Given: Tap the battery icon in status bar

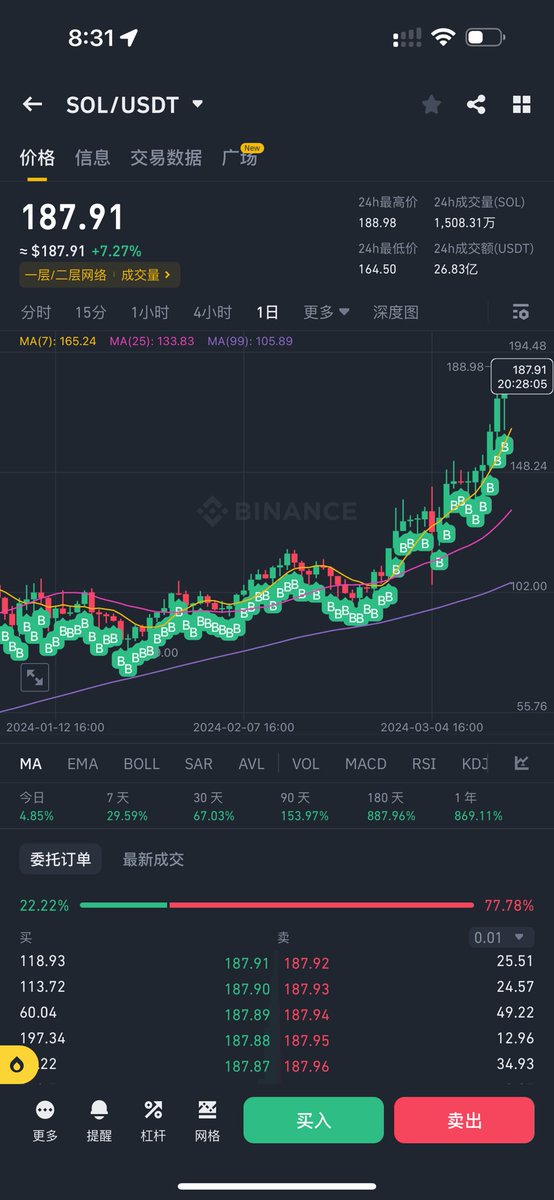Looking at the screenshot, I should 486,38.
